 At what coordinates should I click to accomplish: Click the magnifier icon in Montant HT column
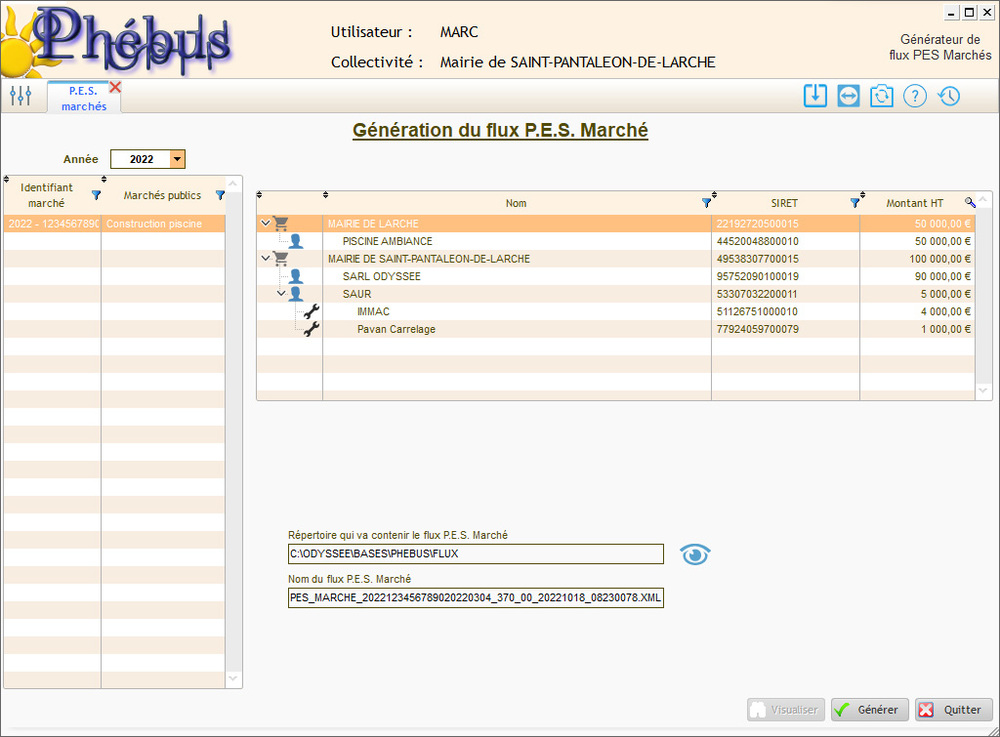pyautogui.click(x=969, y=203)
